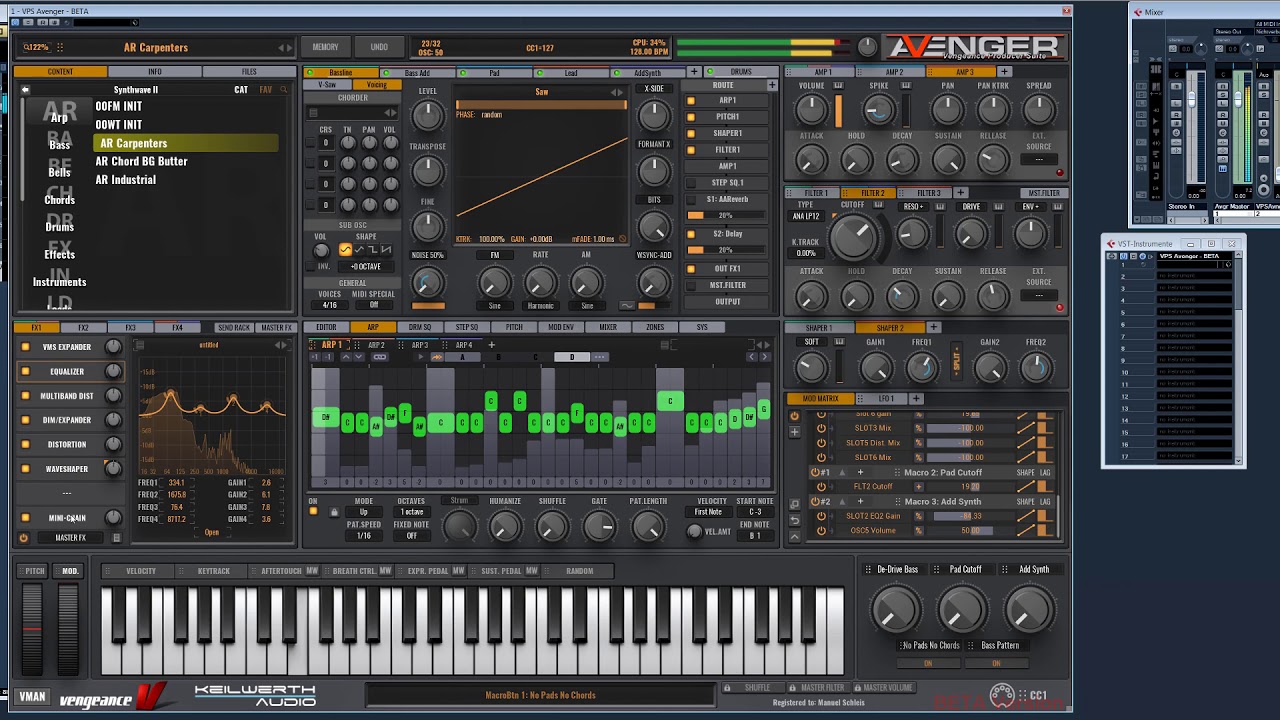Switch to the Lead oscillator tab

tap(571, 73)
